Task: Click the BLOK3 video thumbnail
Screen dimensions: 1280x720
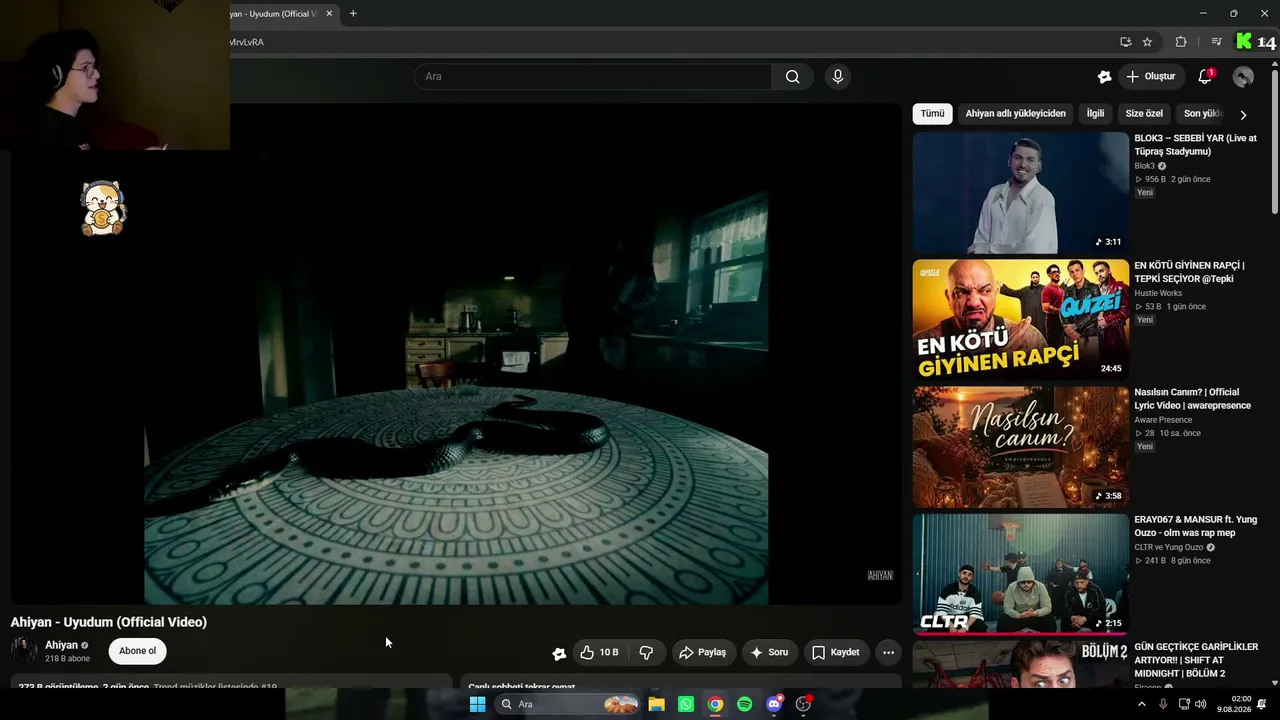Action: click(1020, 193)
